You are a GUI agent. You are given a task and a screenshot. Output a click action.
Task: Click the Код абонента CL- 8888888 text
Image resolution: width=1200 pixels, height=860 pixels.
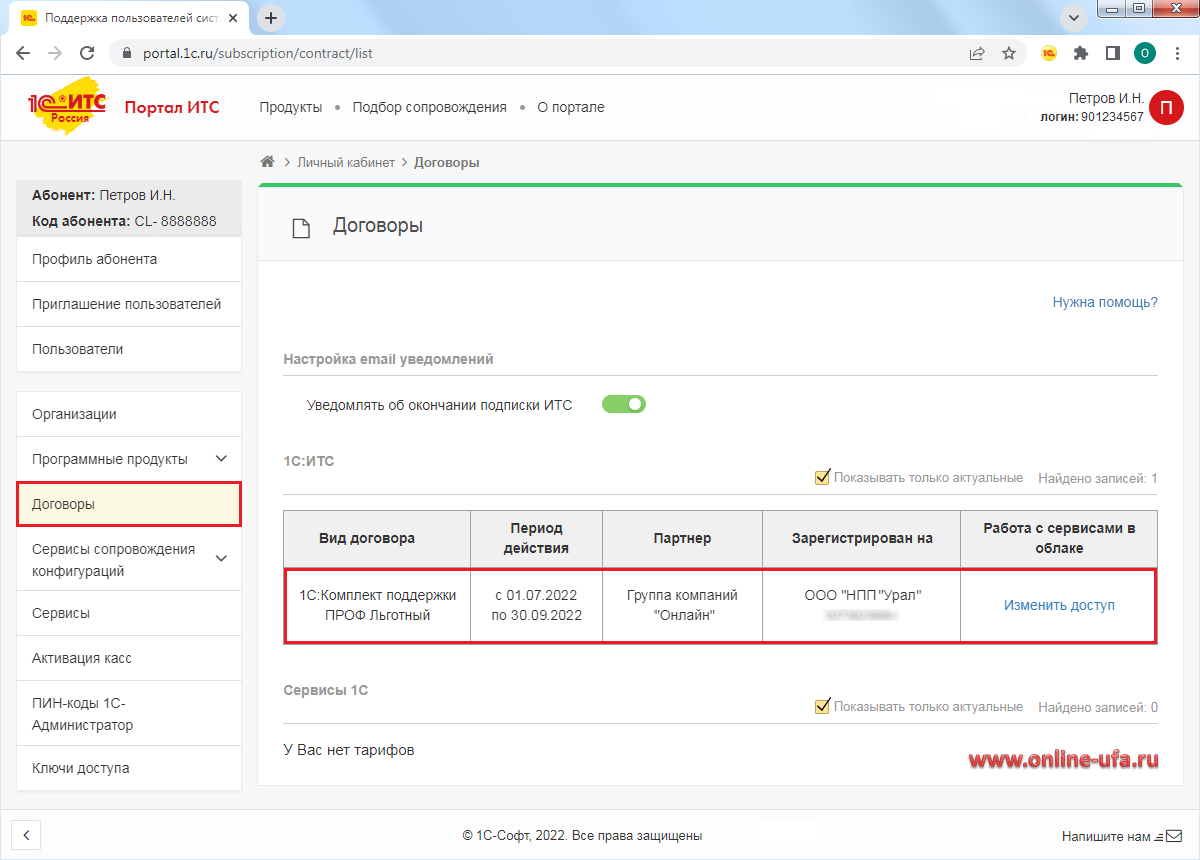[x=124, y=221]
